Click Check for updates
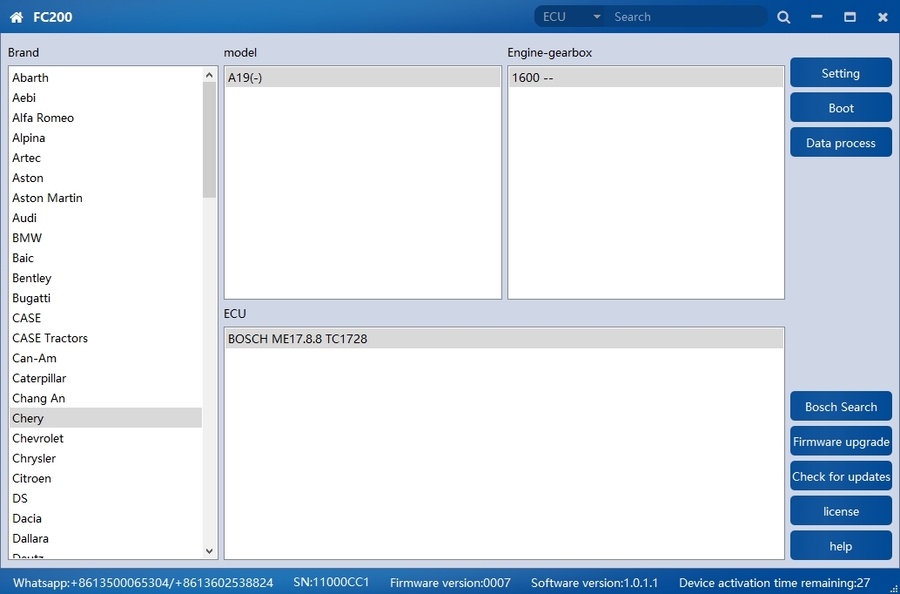The image size is (900, 594). click(x=840, y=477)
